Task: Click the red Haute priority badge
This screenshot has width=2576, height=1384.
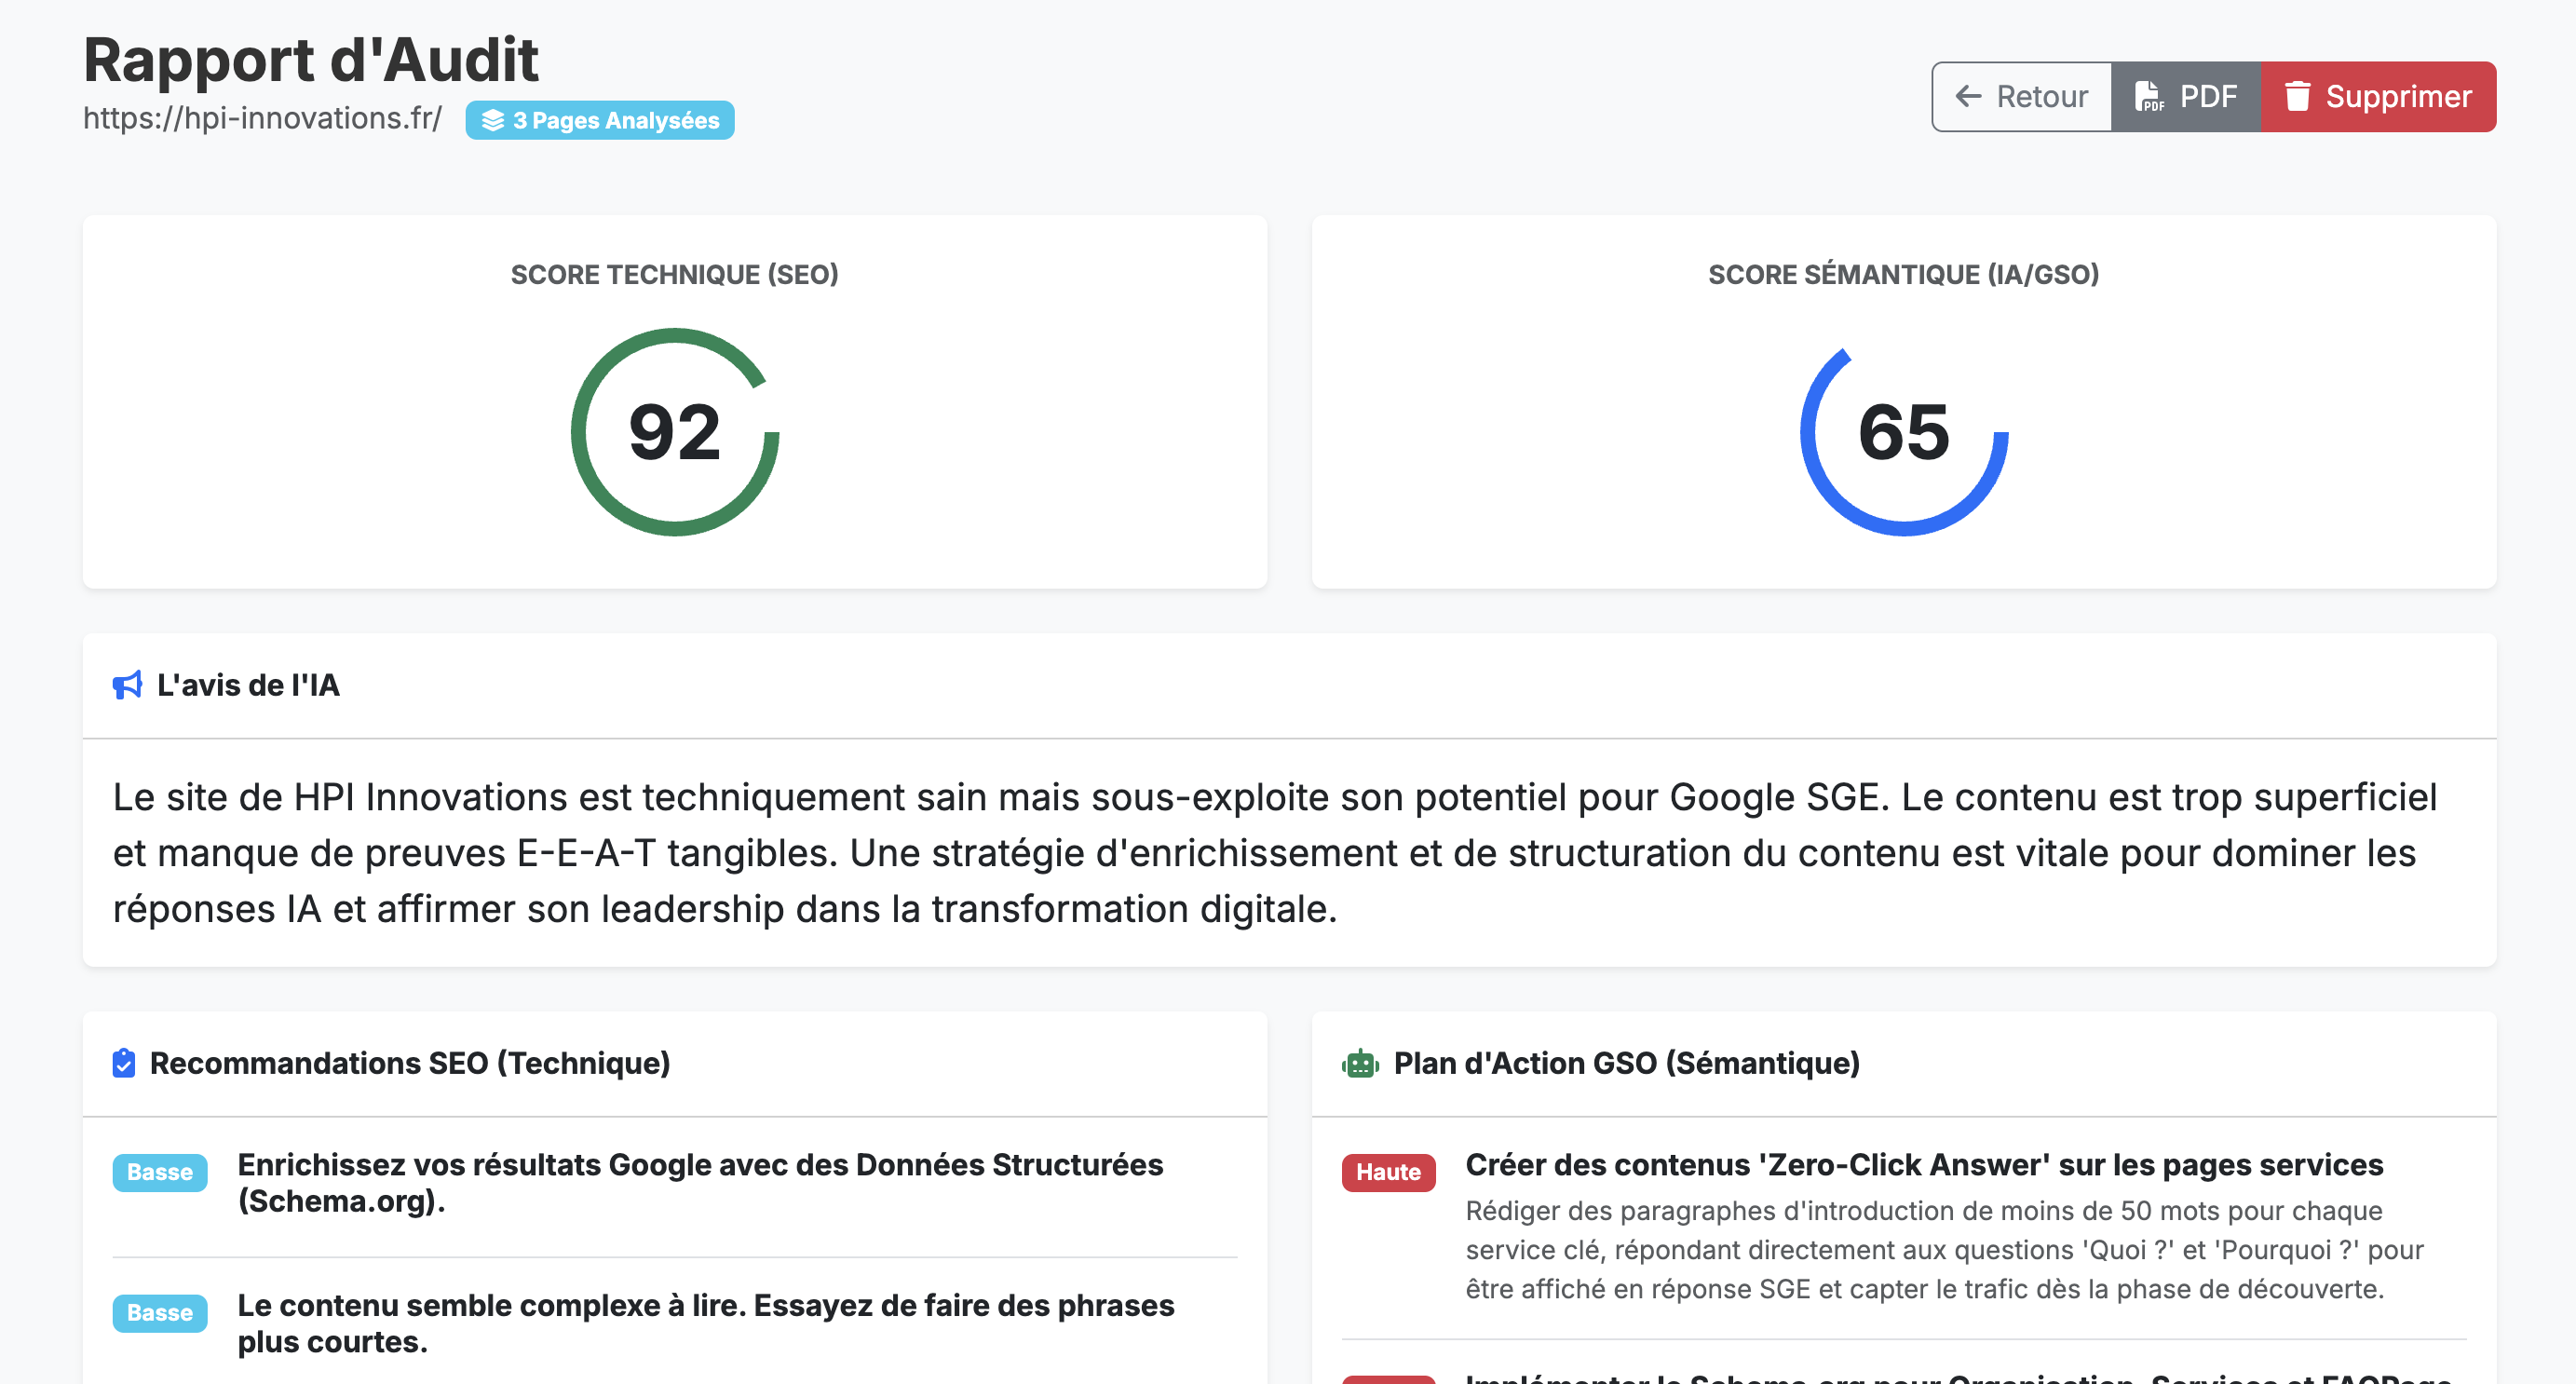Action: [1388, 1172]
